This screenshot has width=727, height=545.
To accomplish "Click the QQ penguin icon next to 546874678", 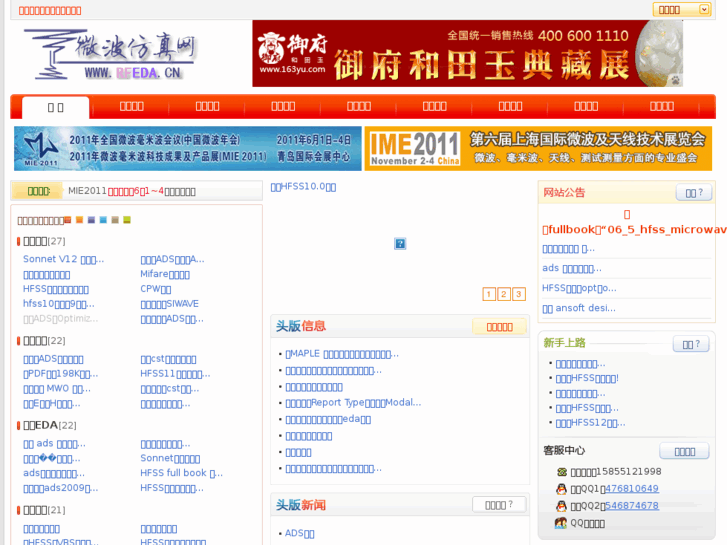I will (561, 506).
